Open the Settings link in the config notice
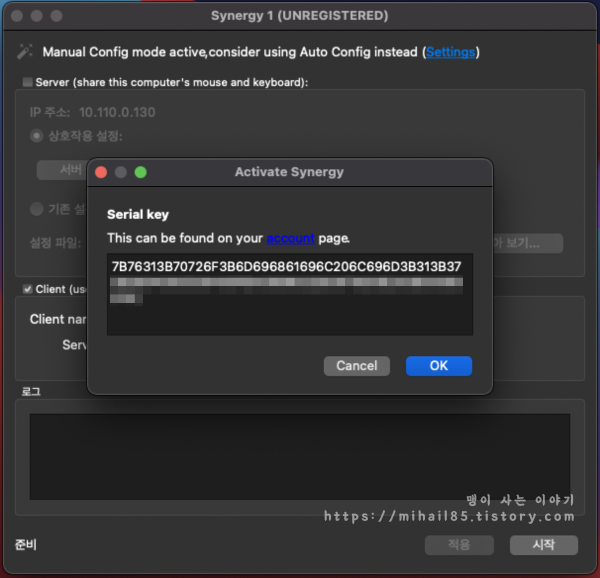Image resolution: width=600 pixels, height=578 pixels. (450, 52)
